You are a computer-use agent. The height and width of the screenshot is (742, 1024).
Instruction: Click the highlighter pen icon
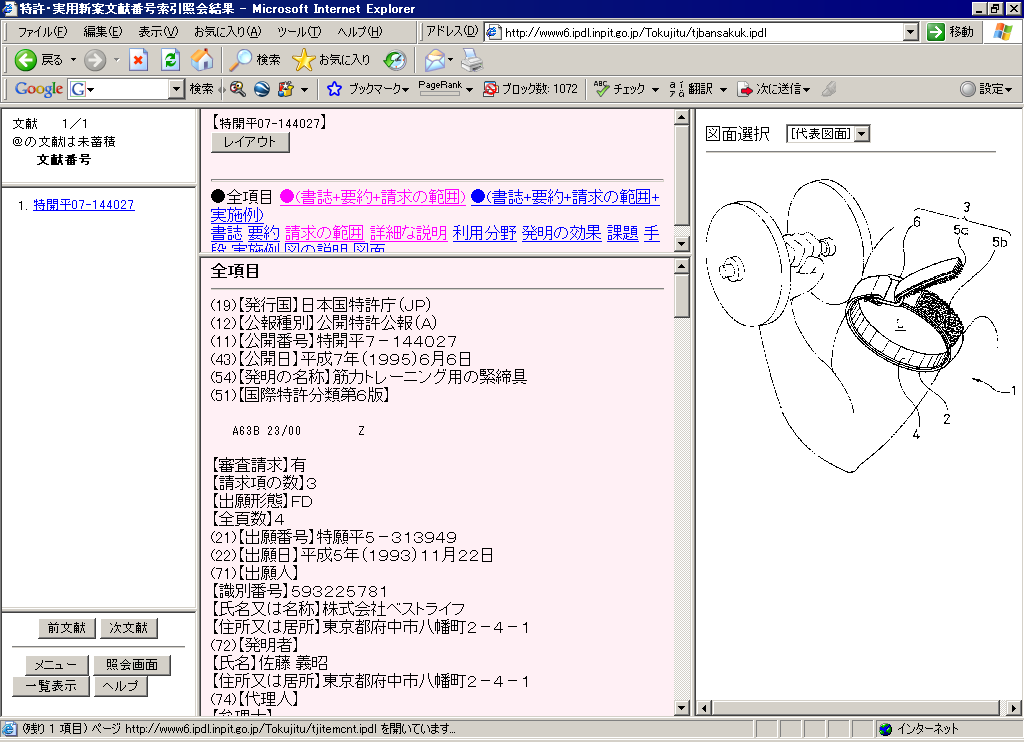click(829, 89)
